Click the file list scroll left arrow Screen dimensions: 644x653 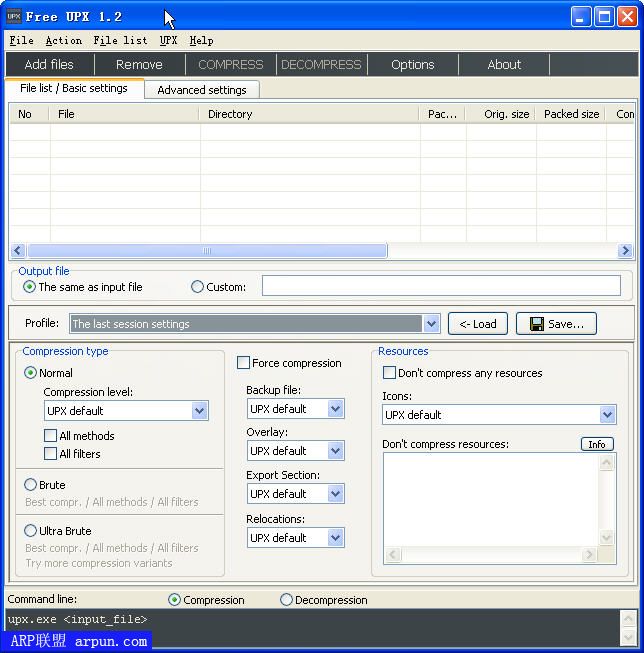coord(17,251)
